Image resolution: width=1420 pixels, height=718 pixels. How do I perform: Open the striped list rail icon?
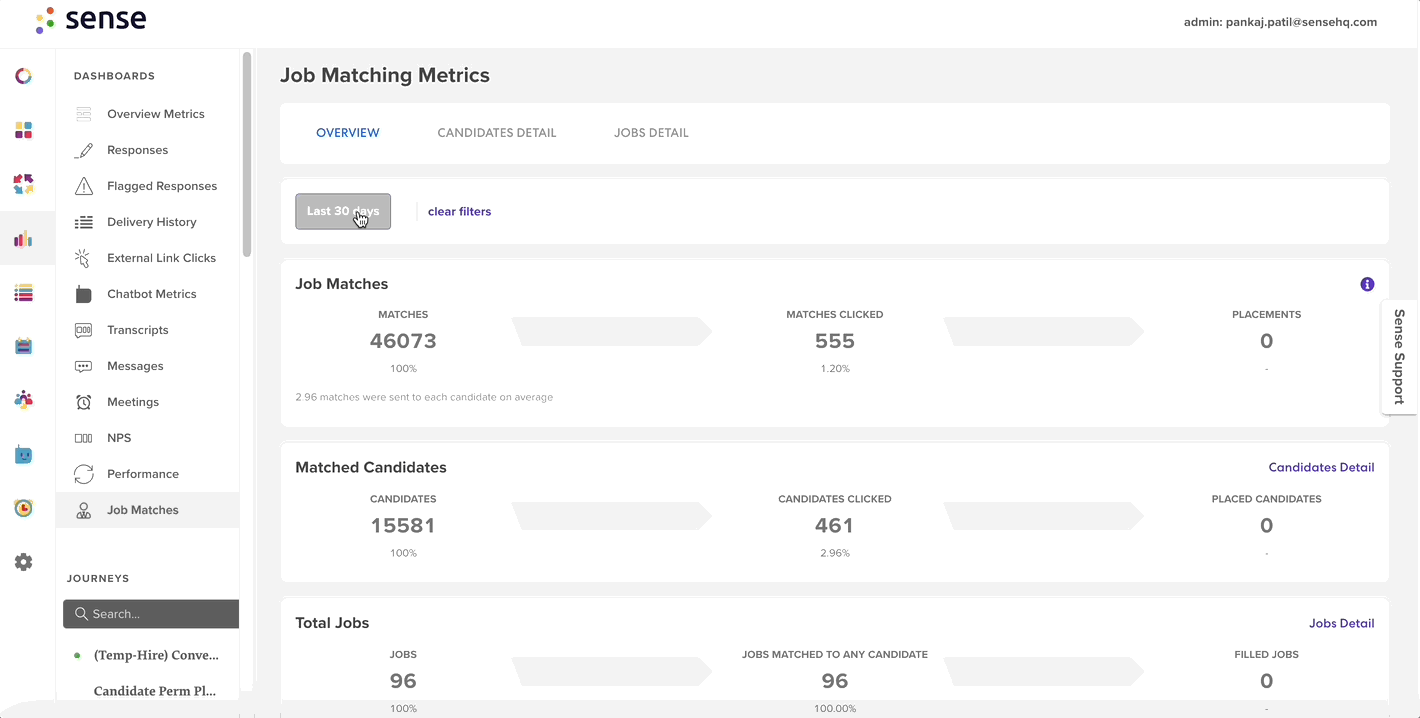tap(24, 293)
